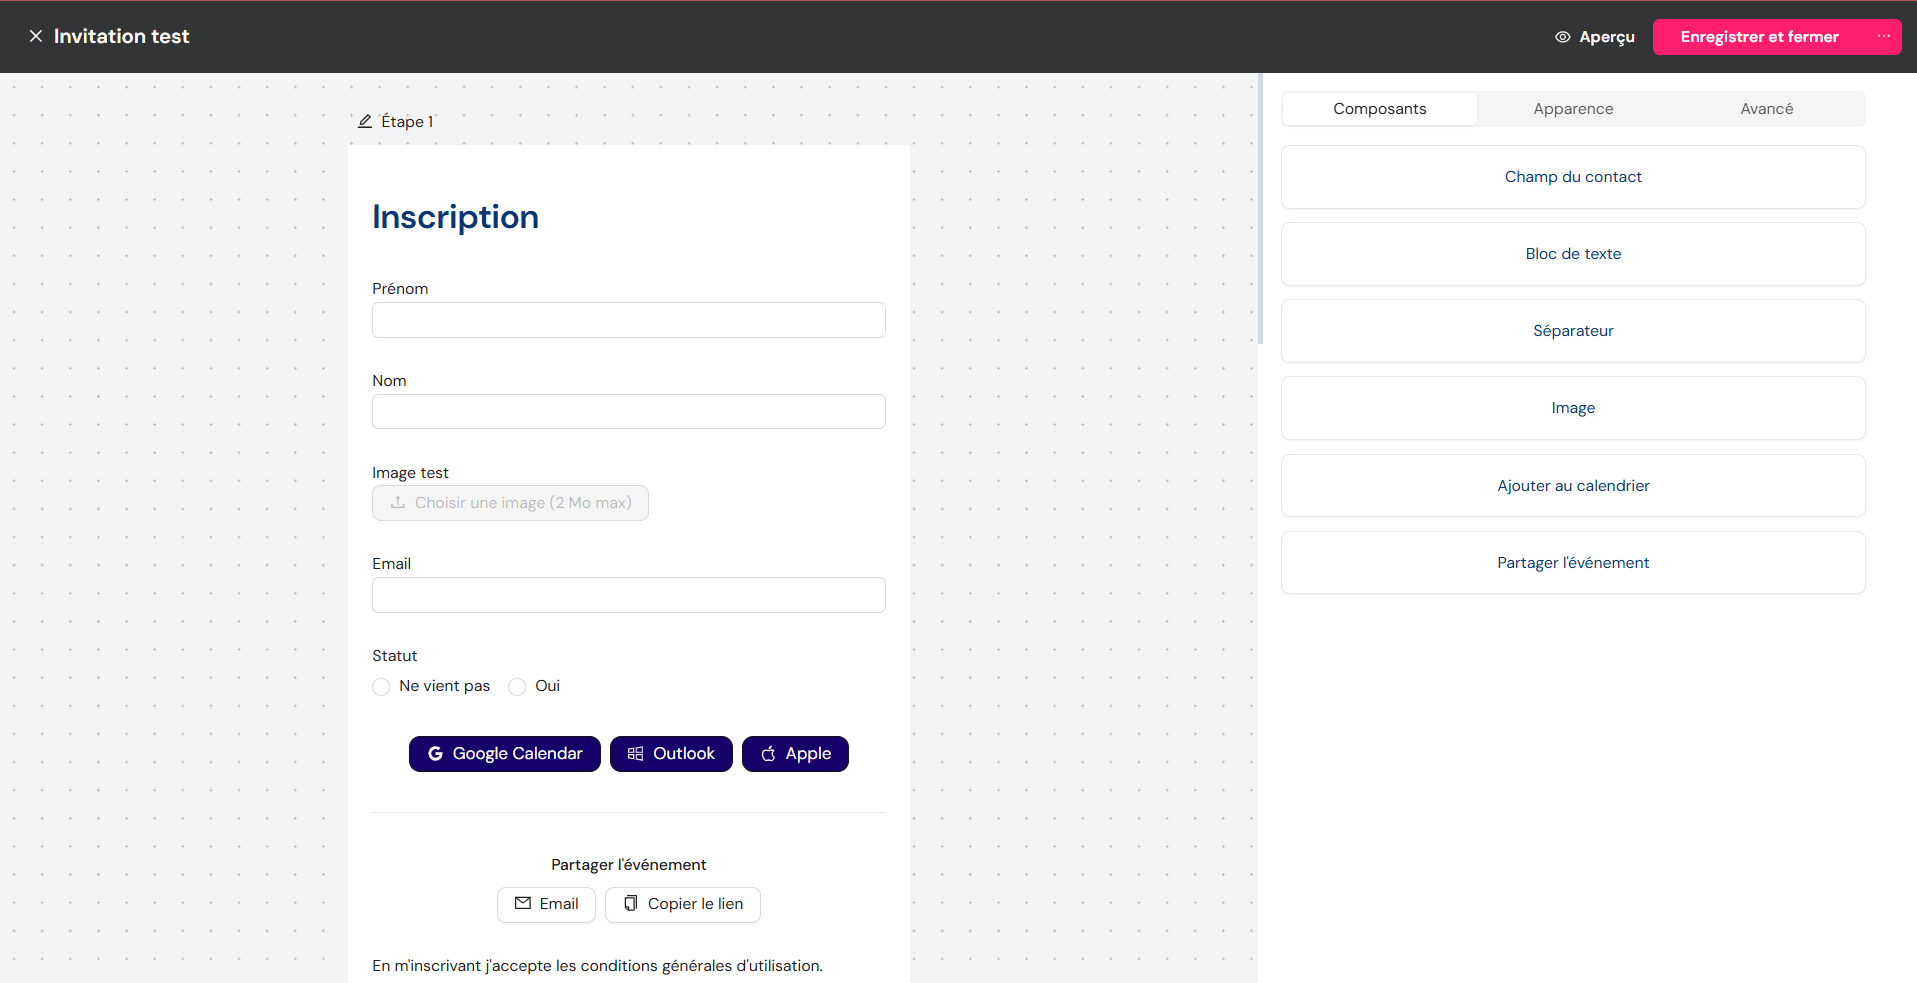Click the Statut field label
The width and height of the screenshot is (1917, 983).
(x=394, y=656)
